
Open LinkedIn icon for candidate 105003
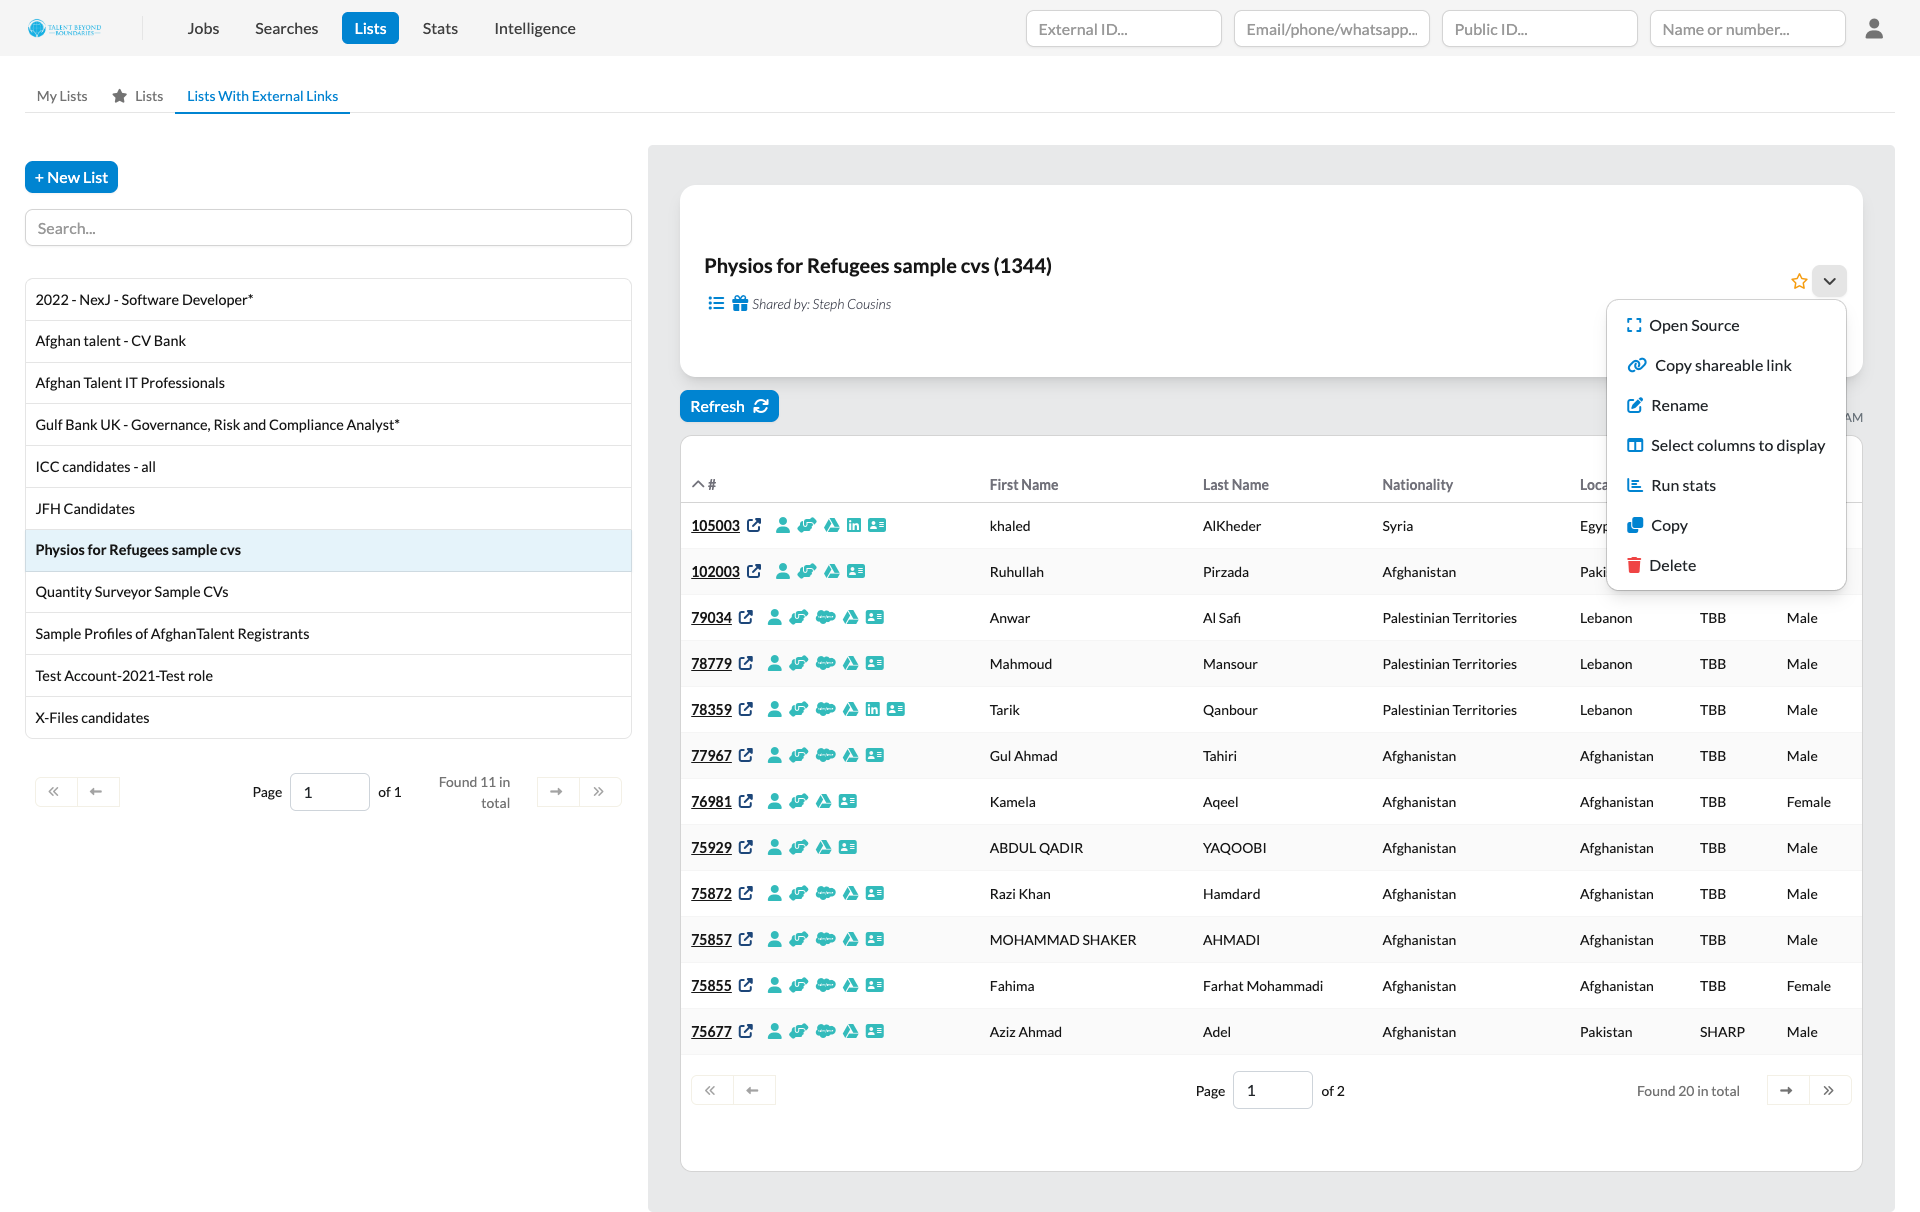[x=854, y=524]
